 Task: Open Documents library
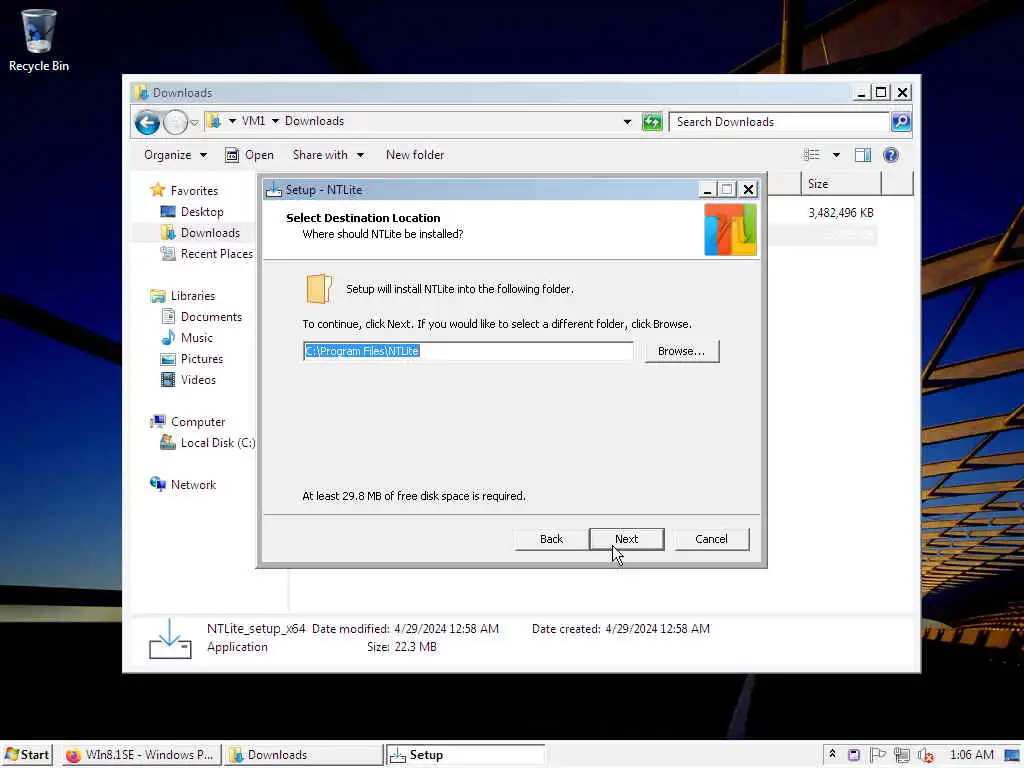click(201, 317)
